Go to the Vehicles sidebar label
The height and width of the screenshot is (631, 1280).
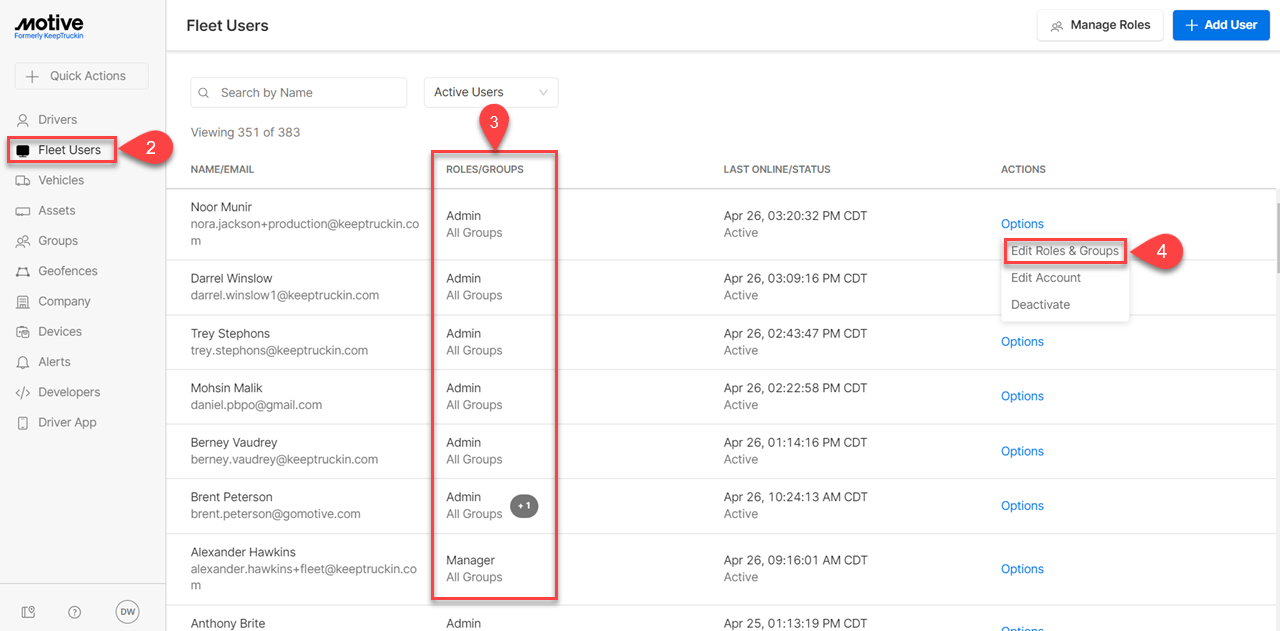61,181
